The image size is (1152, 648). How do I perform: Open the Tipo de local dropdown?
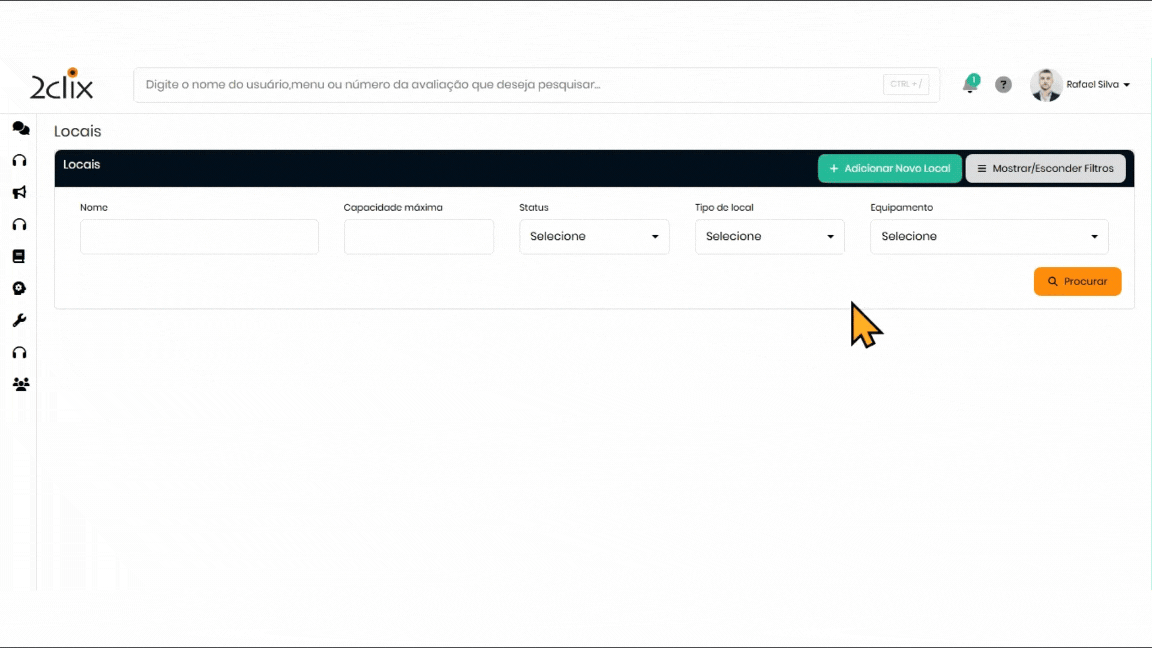pos(769,237)
